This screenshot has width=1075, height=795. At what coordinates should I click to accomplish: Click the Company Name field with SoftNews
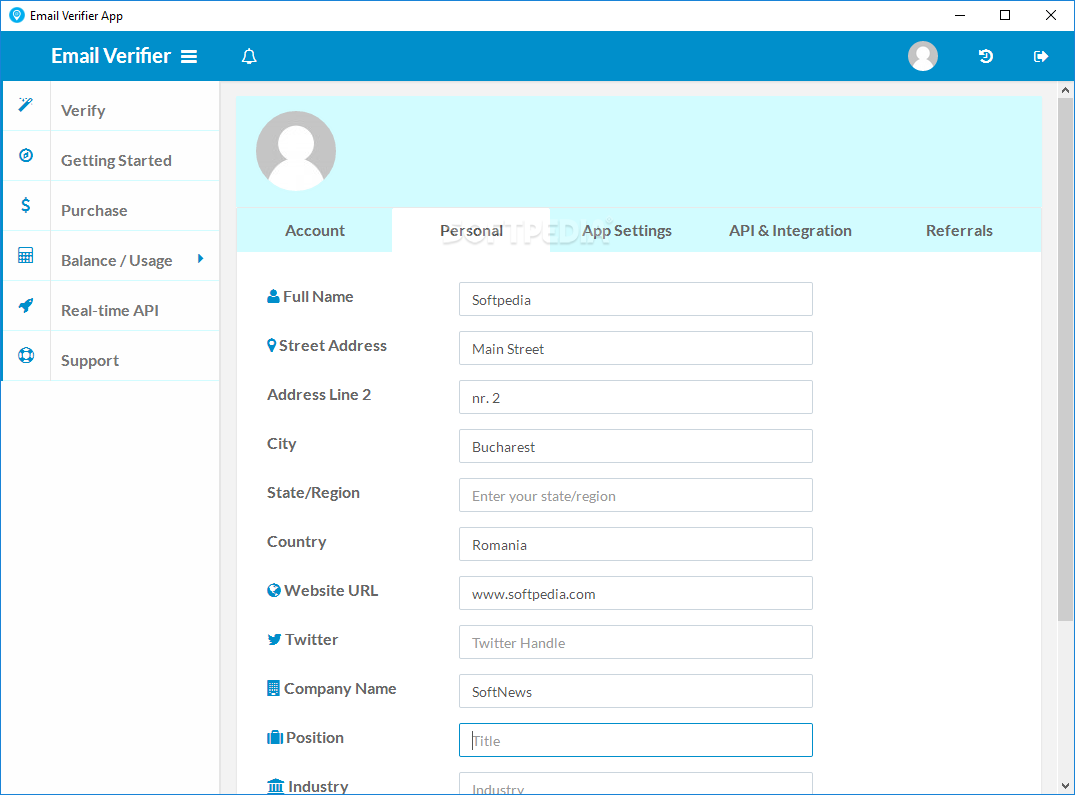[636, 692]
